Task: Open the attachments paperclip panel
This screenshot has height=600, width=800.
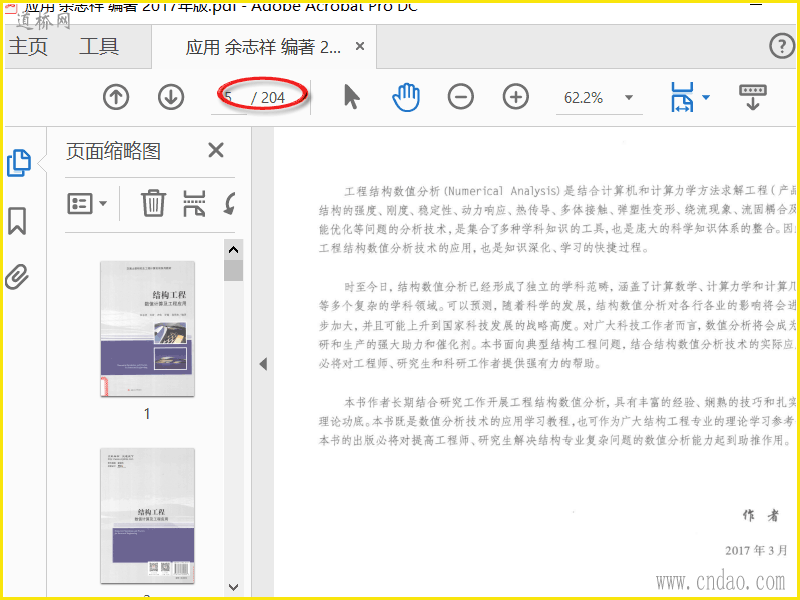Action: pos(17,277)
